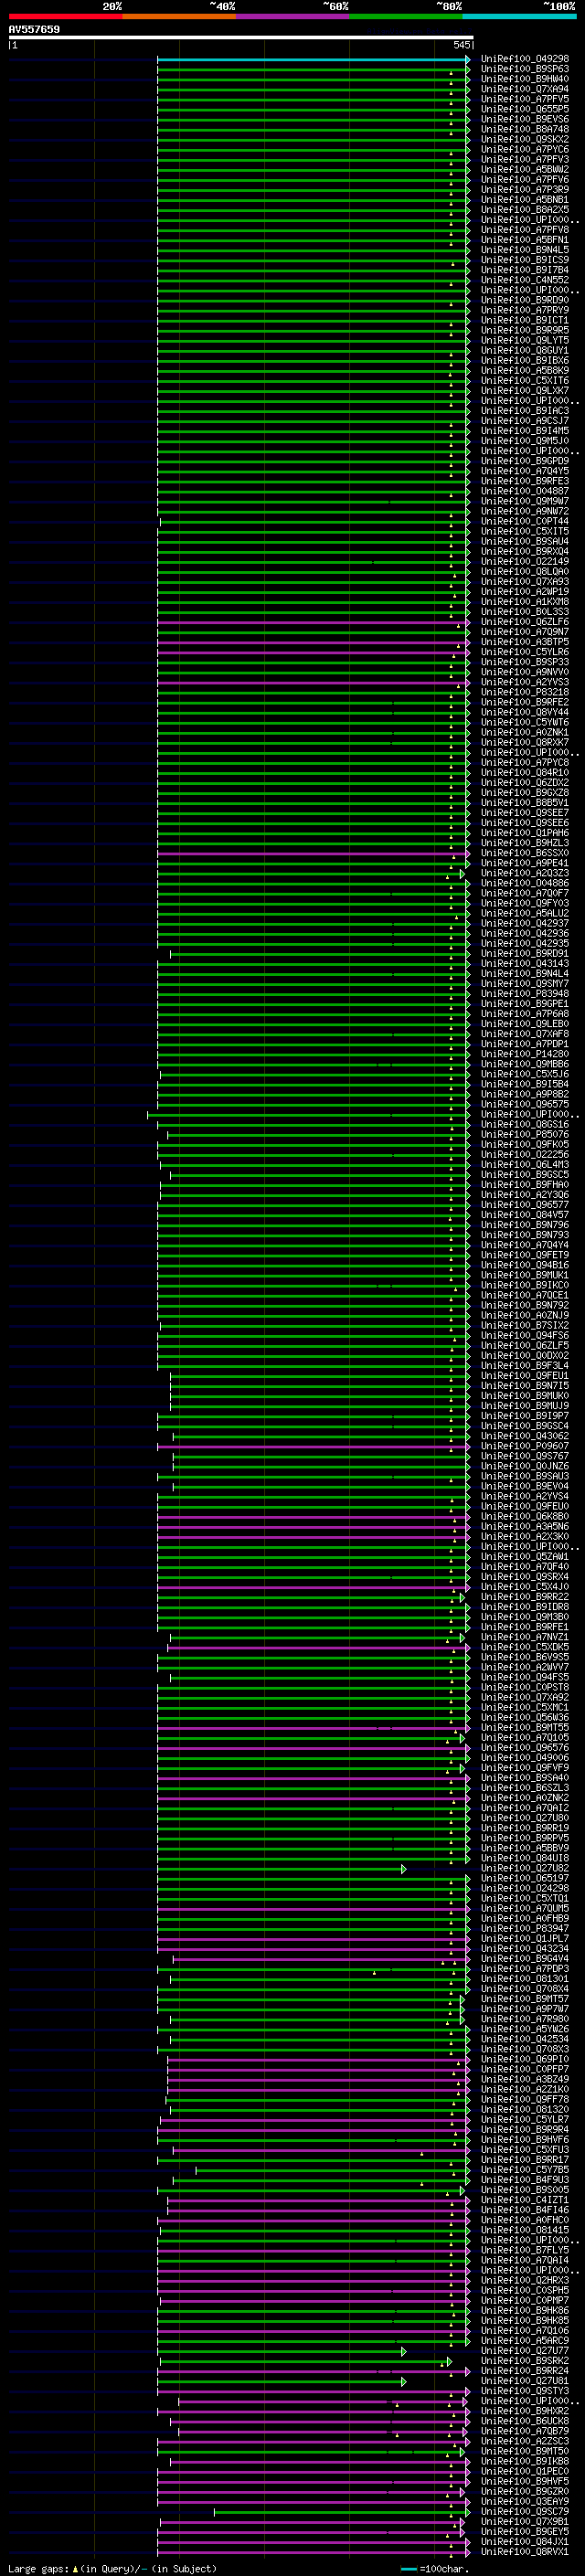Select hit label UniRef100_Q9FK05
This screenshot has height=2576, width=585.
(525, 1144)
